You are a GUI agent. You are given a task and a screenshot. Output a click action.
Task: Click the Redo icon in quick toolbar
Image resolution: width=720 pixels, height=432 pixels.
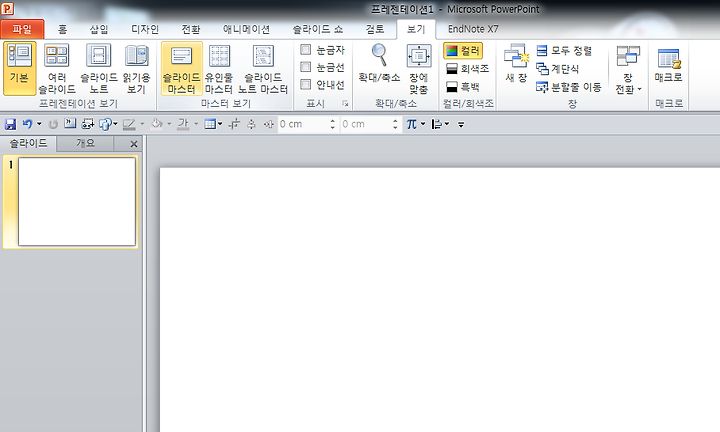[x=53, y=124]
